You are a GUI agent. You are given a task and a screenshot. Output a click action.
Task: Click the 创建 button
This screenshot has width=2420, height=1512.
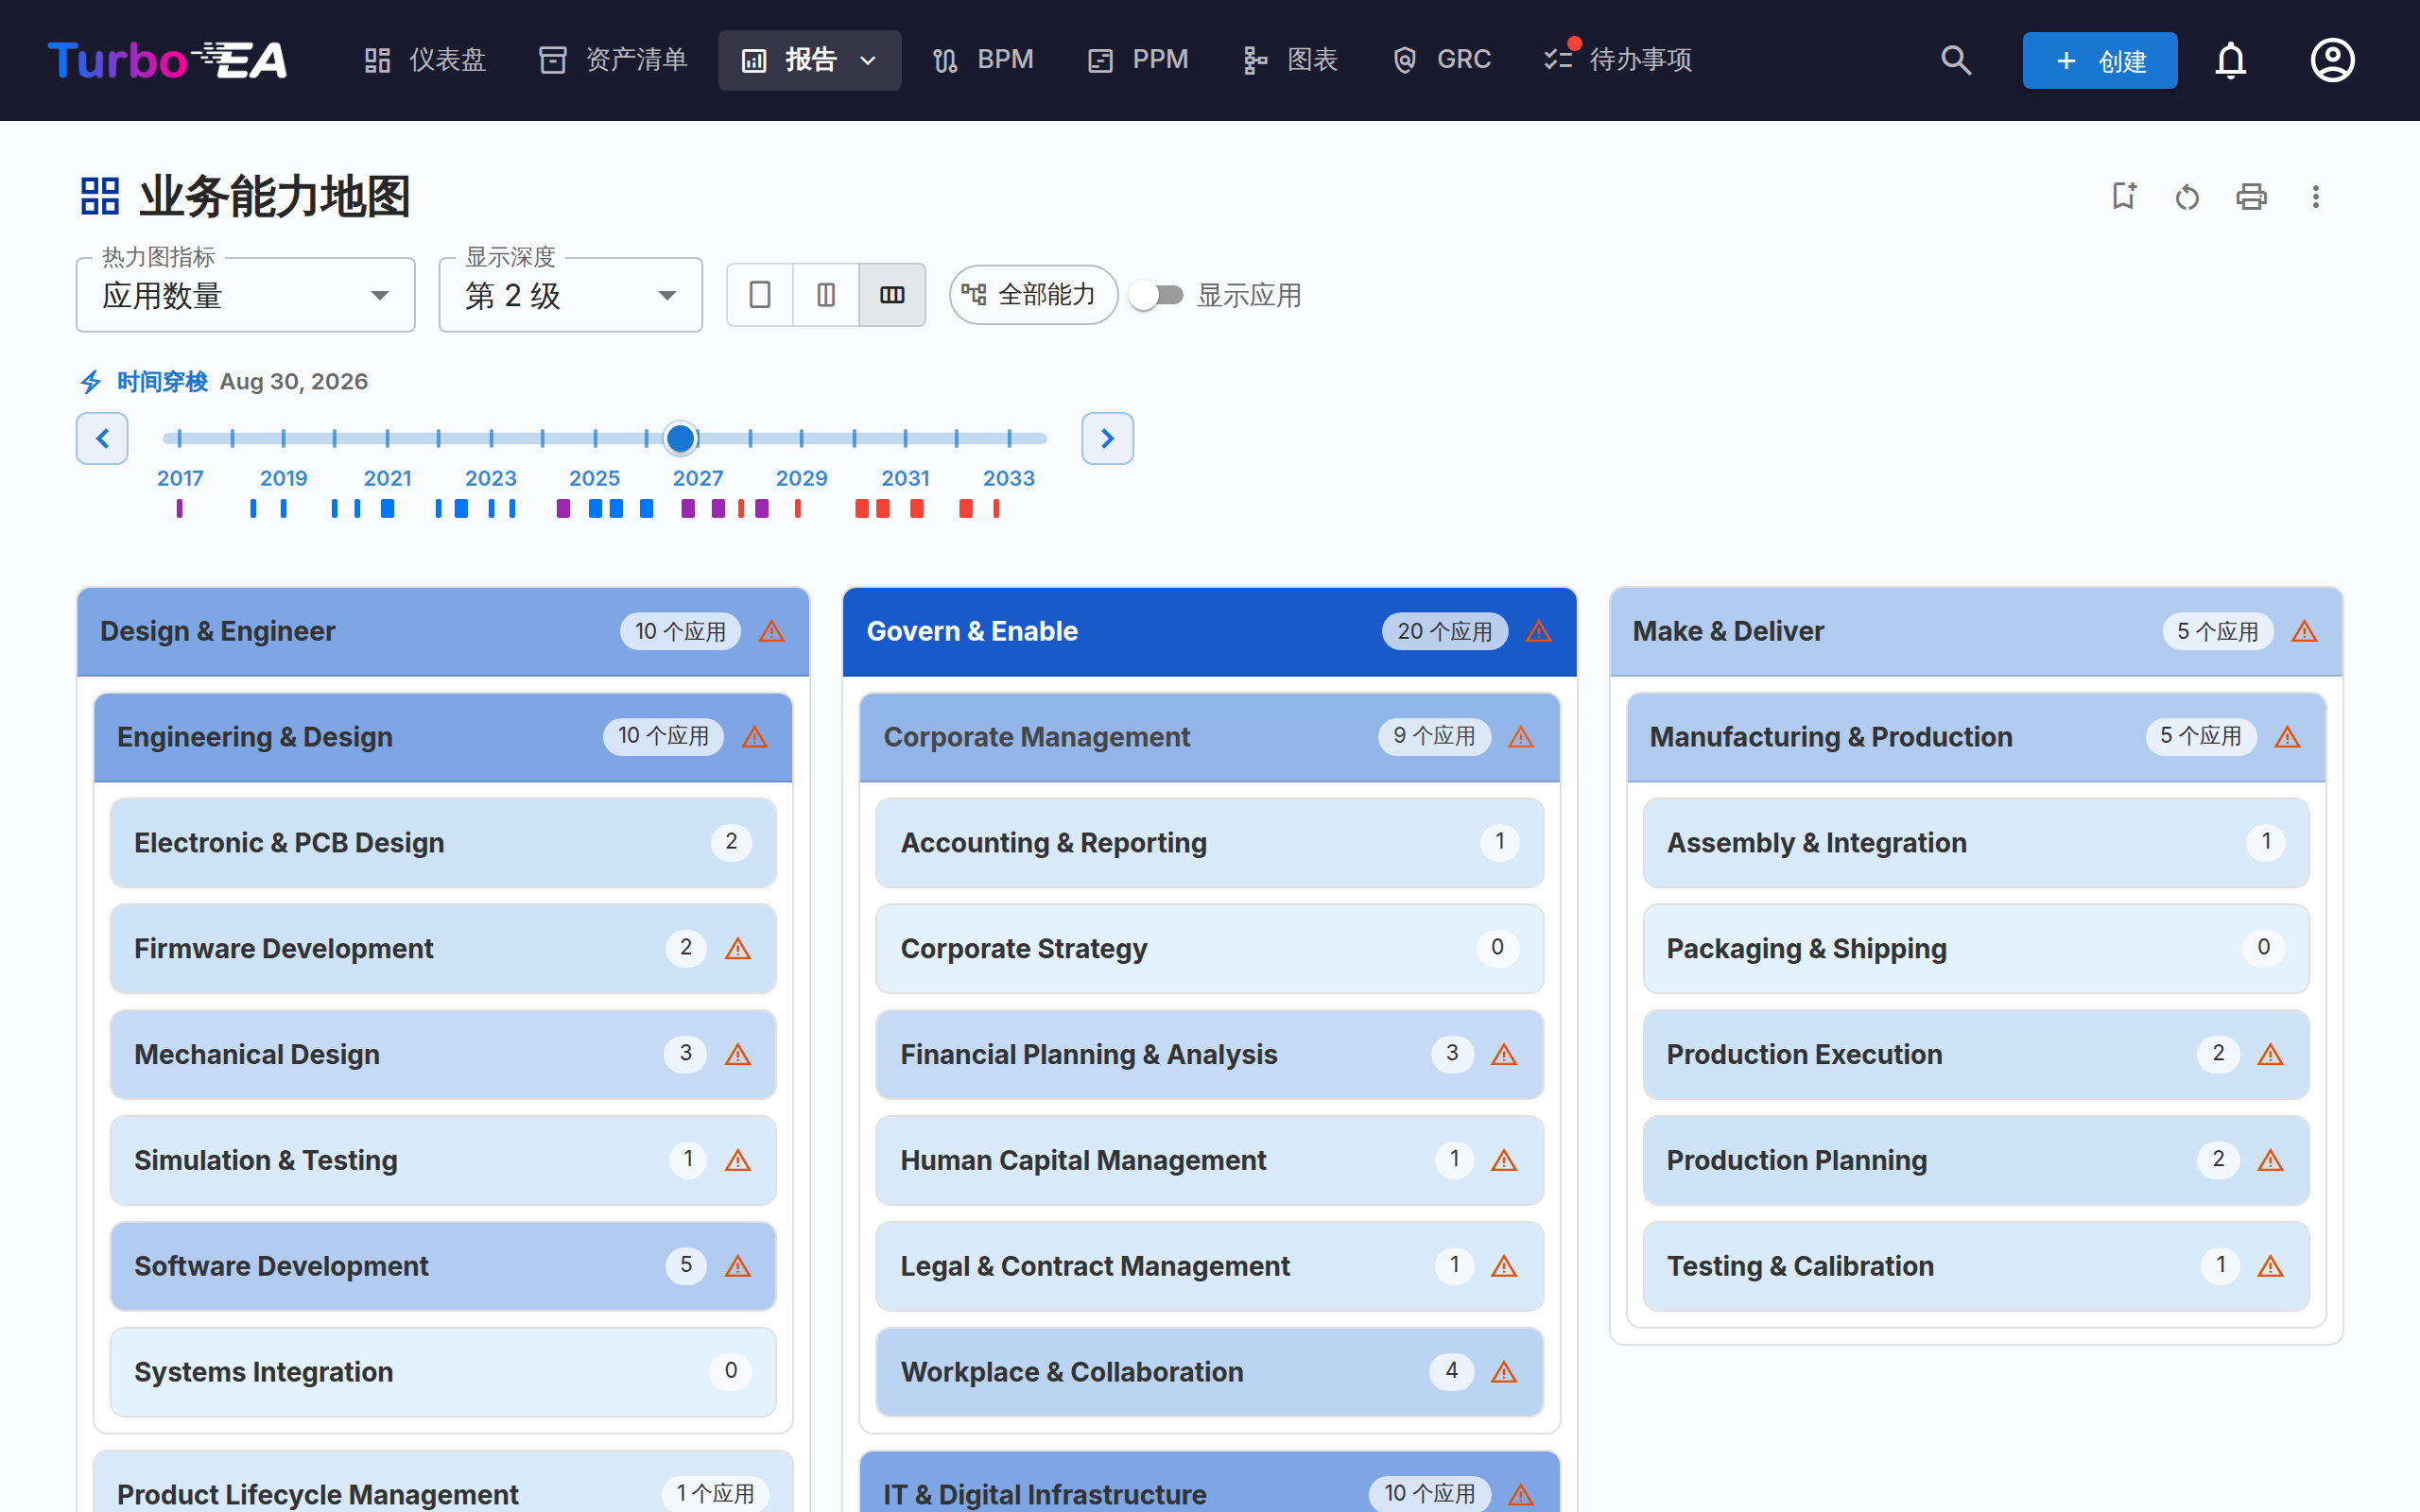(2099, 60)
